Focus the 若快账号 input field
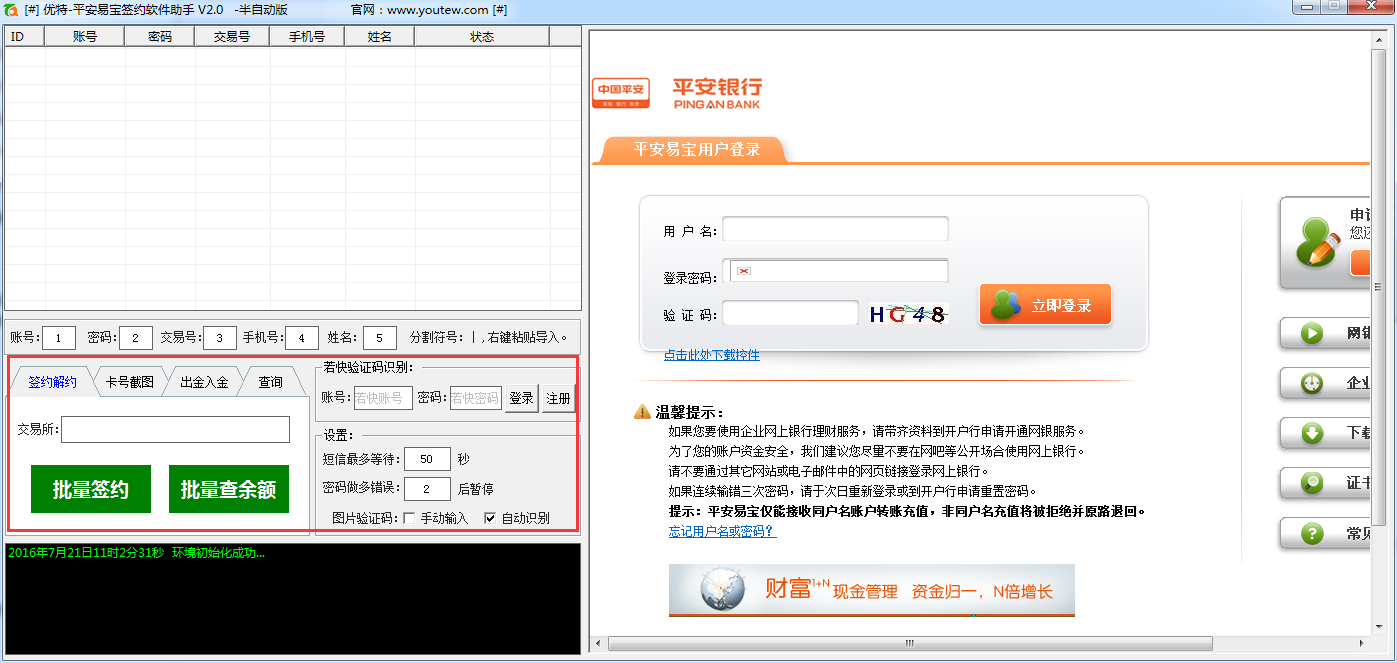 click(383, 398)
